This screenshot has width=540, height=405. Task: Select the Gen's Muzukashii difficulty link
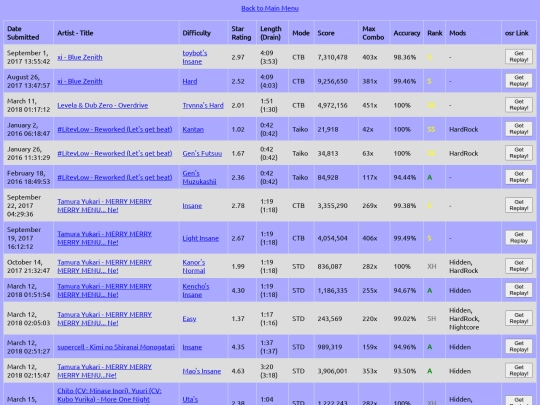pos(199,178)
